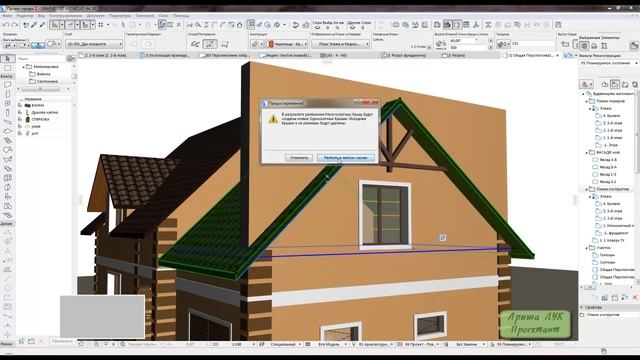
Task: Collapse "Планы конструктив" folder in navigator
Action: pos(587,189)
